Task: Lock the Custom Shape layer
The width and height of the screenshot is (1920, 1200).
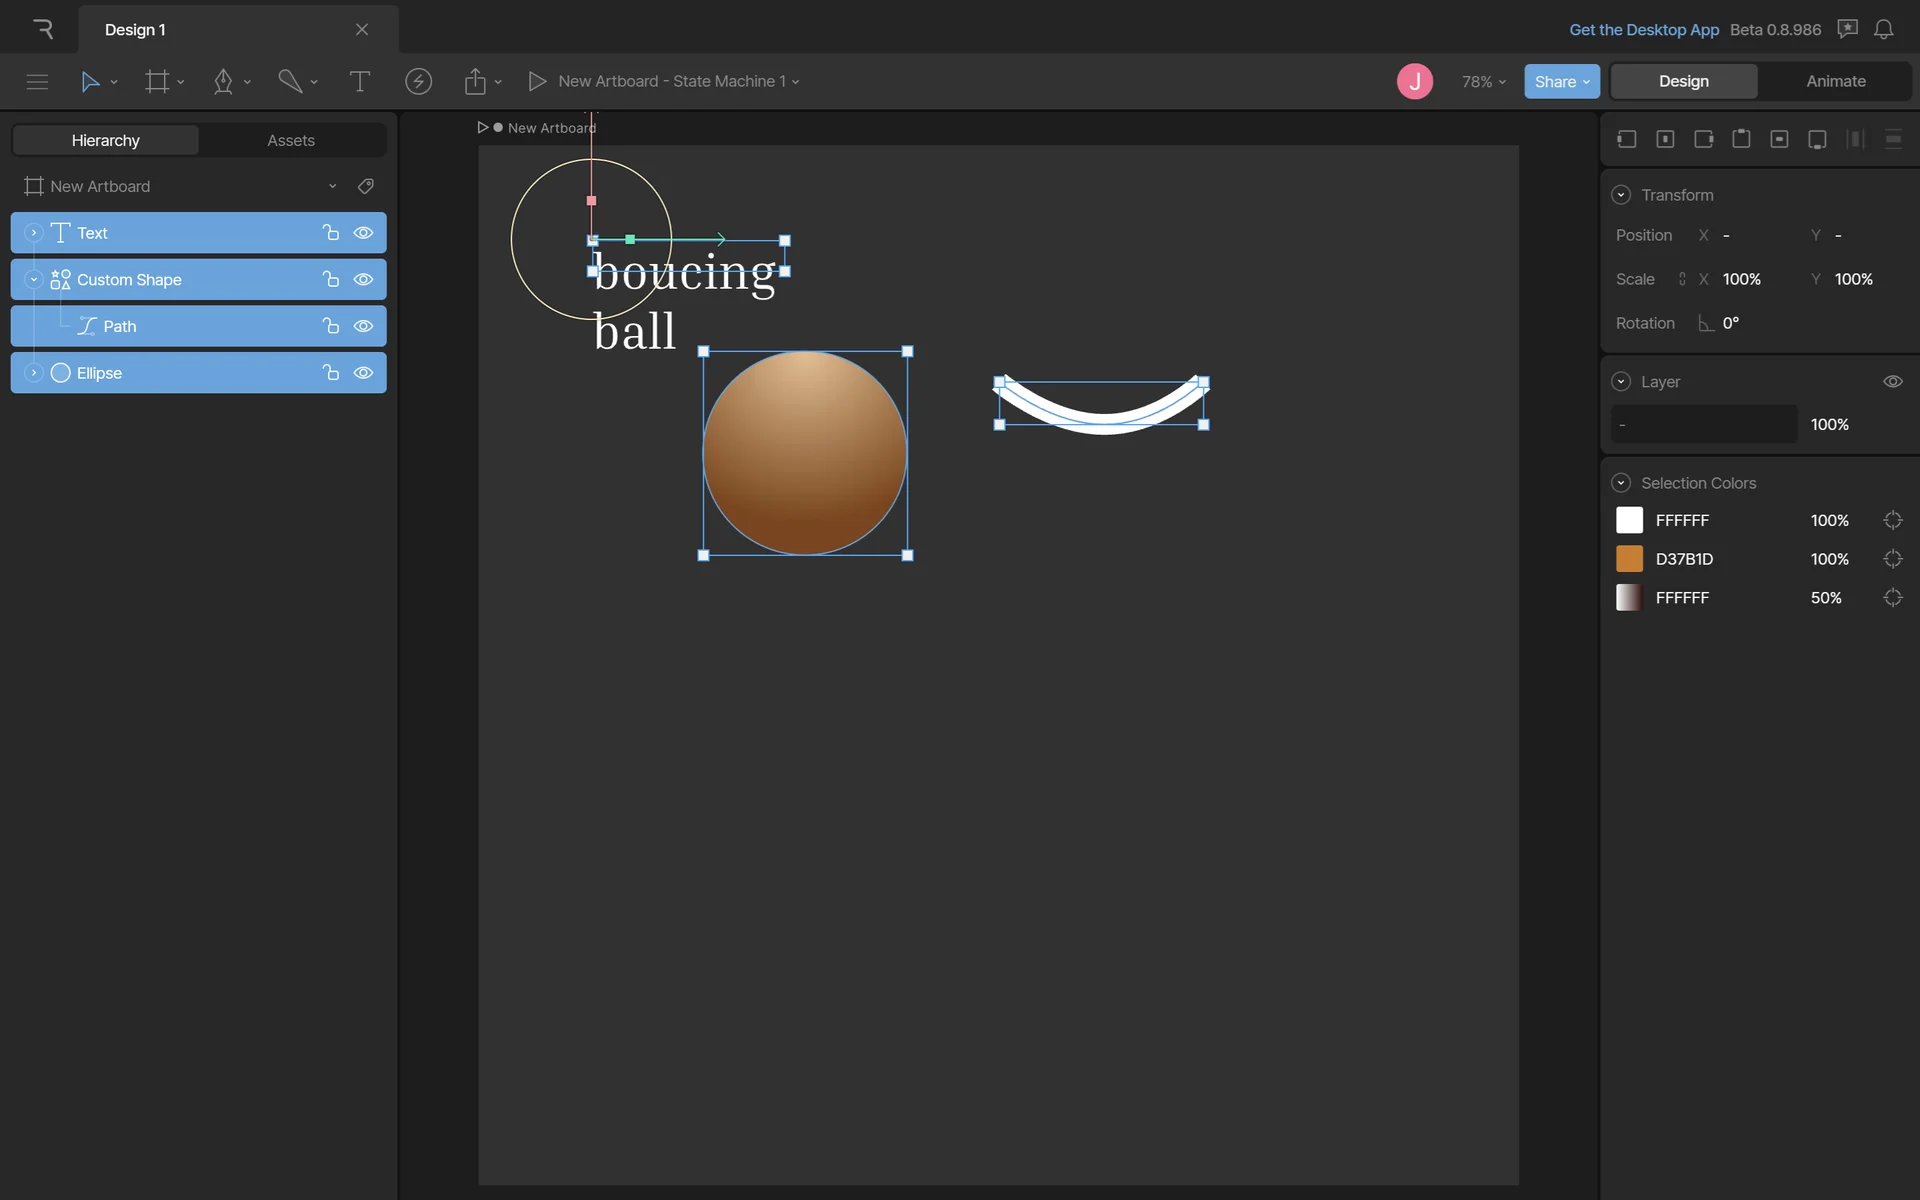Action: click(x=330, y=280)
